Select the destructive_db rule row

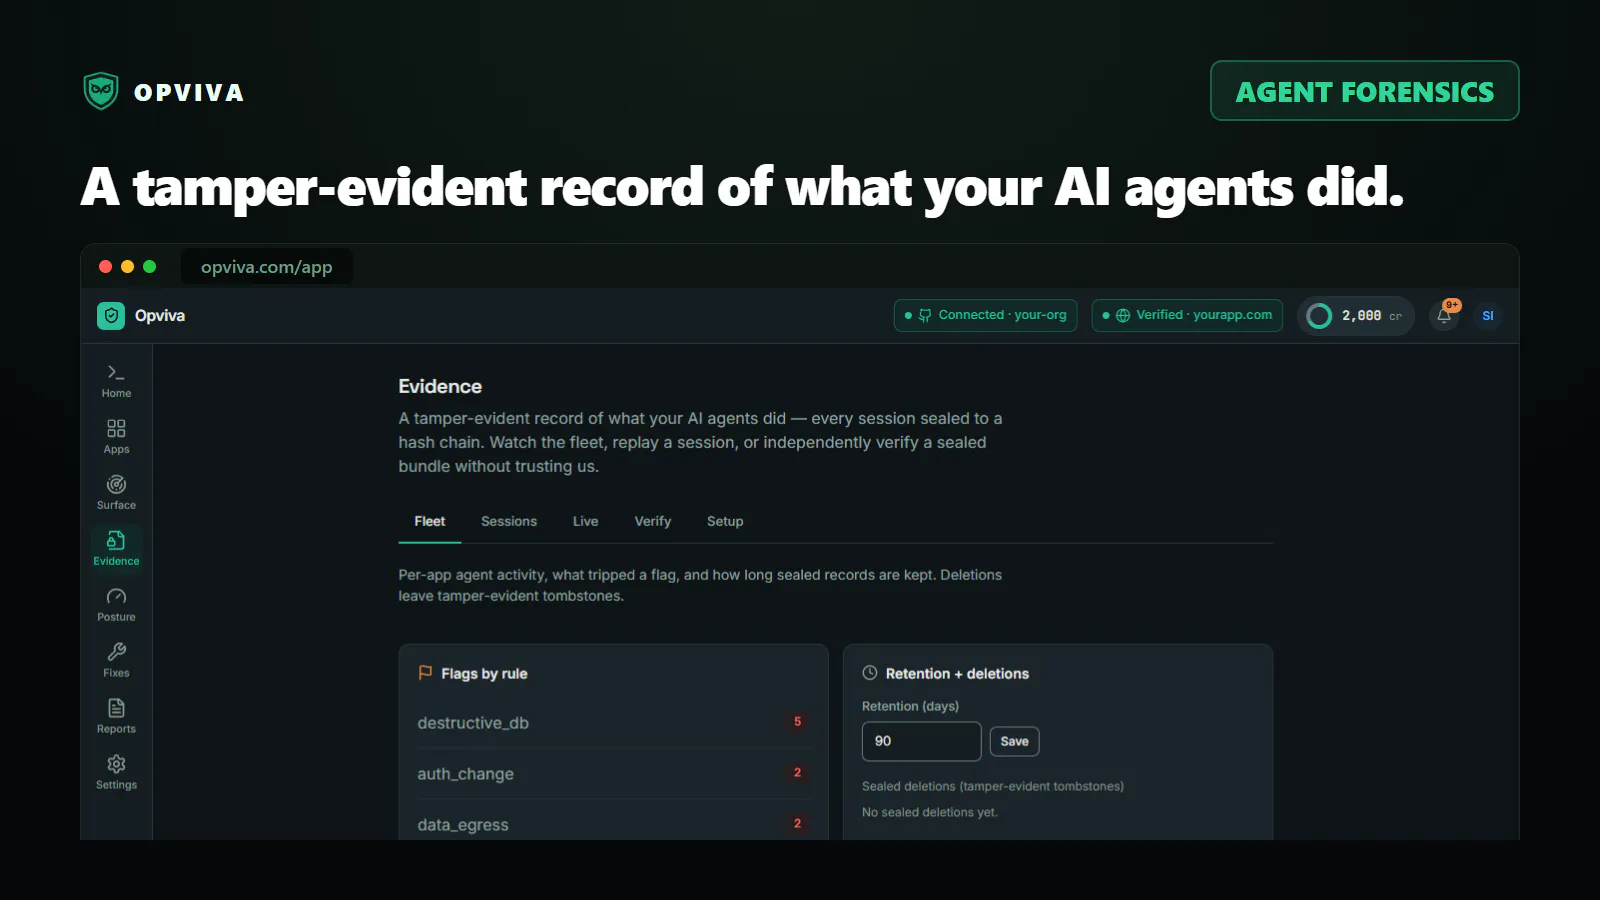pos(614,722)
